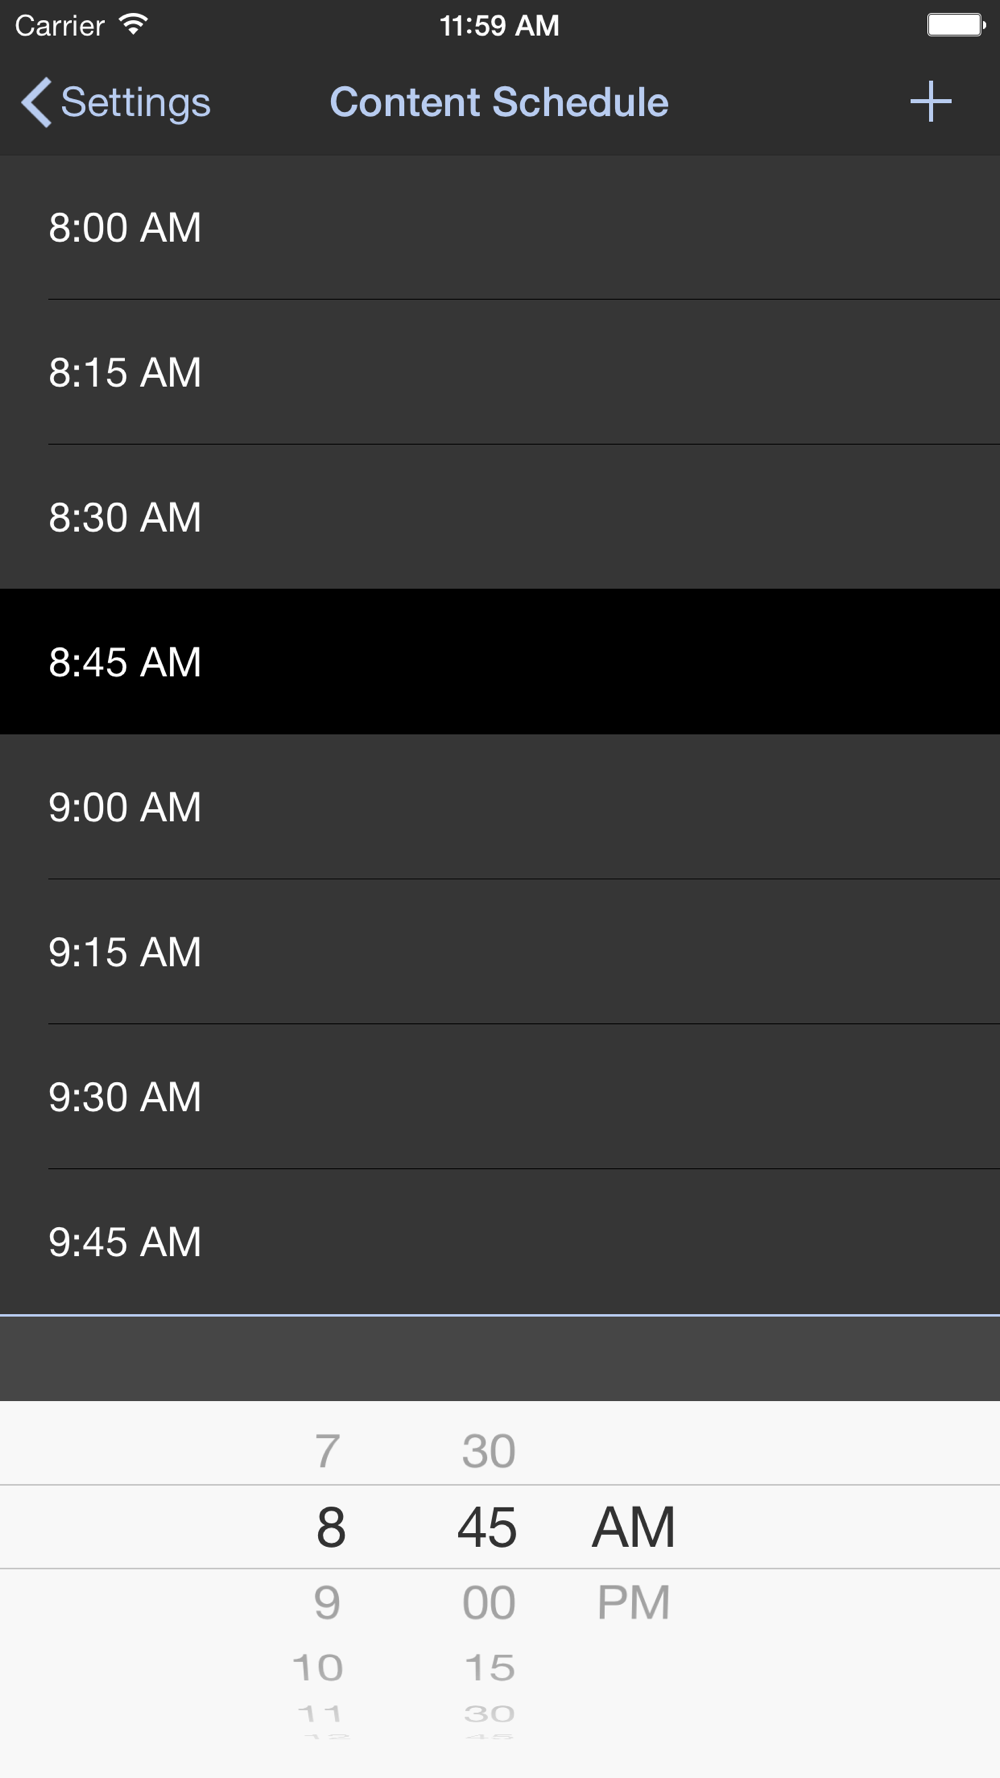Tap the highlighted 8:45 AM row
This screenshot has height=1778, width=1000.
pyautogui.click(x=500, y=662)
